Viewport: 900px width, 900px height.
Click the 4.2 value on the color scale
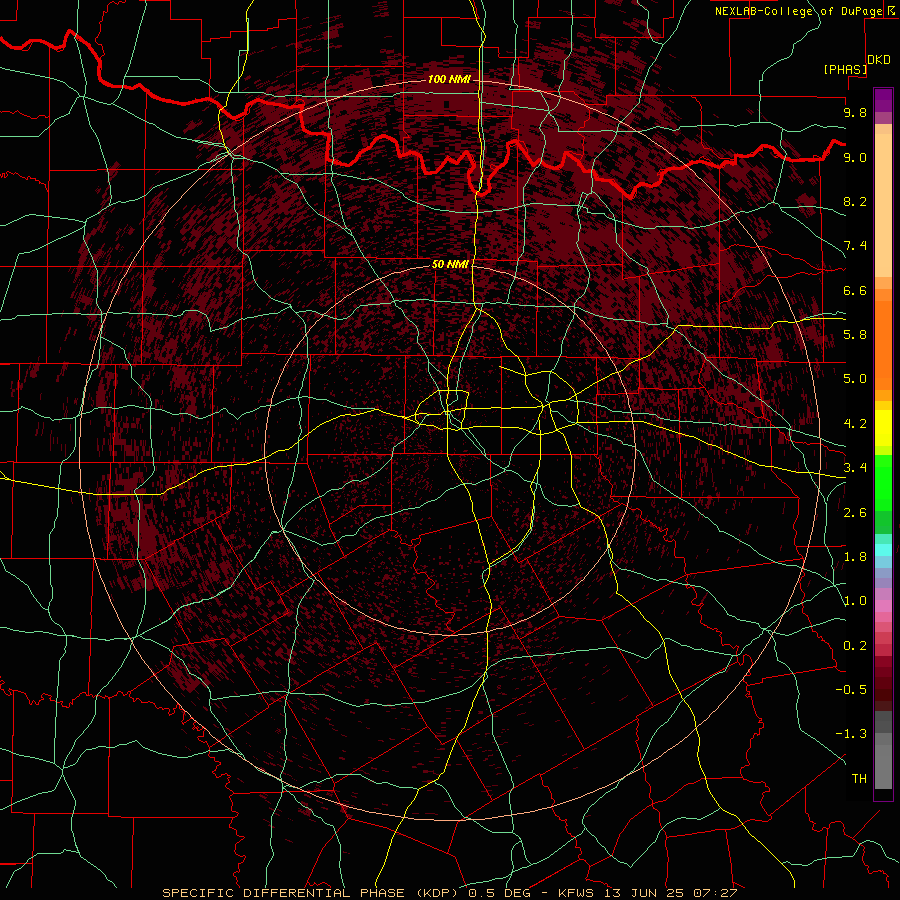point(855,424)
